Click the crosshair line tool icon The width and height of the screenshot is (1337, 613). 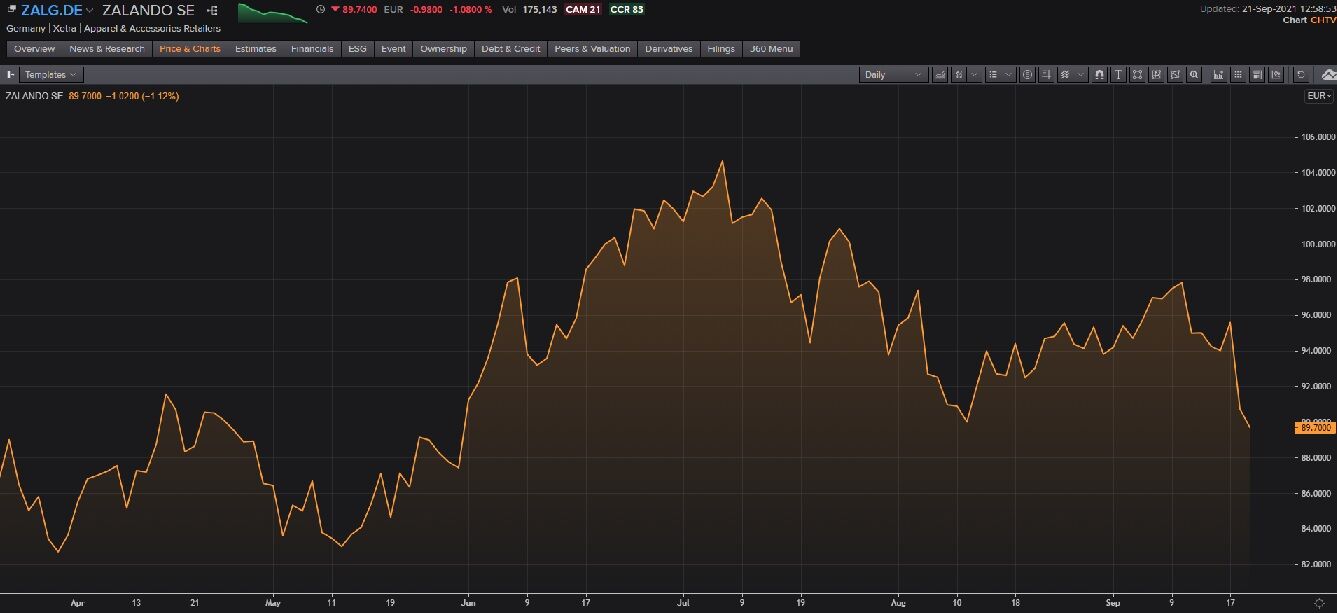point(1047,75)
